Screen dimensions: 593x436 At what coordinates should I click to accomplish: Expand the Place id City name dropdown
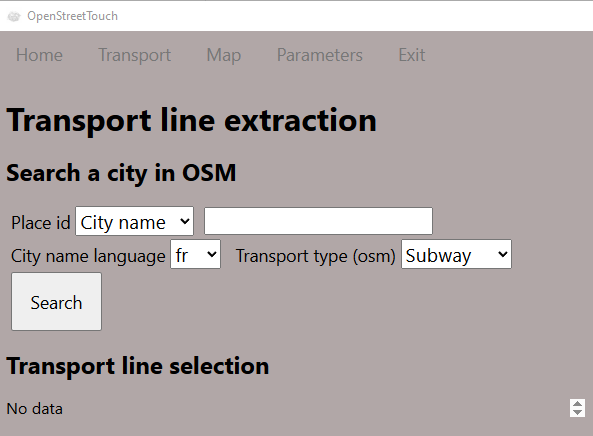pyautogui.click(x=135, y=221)
